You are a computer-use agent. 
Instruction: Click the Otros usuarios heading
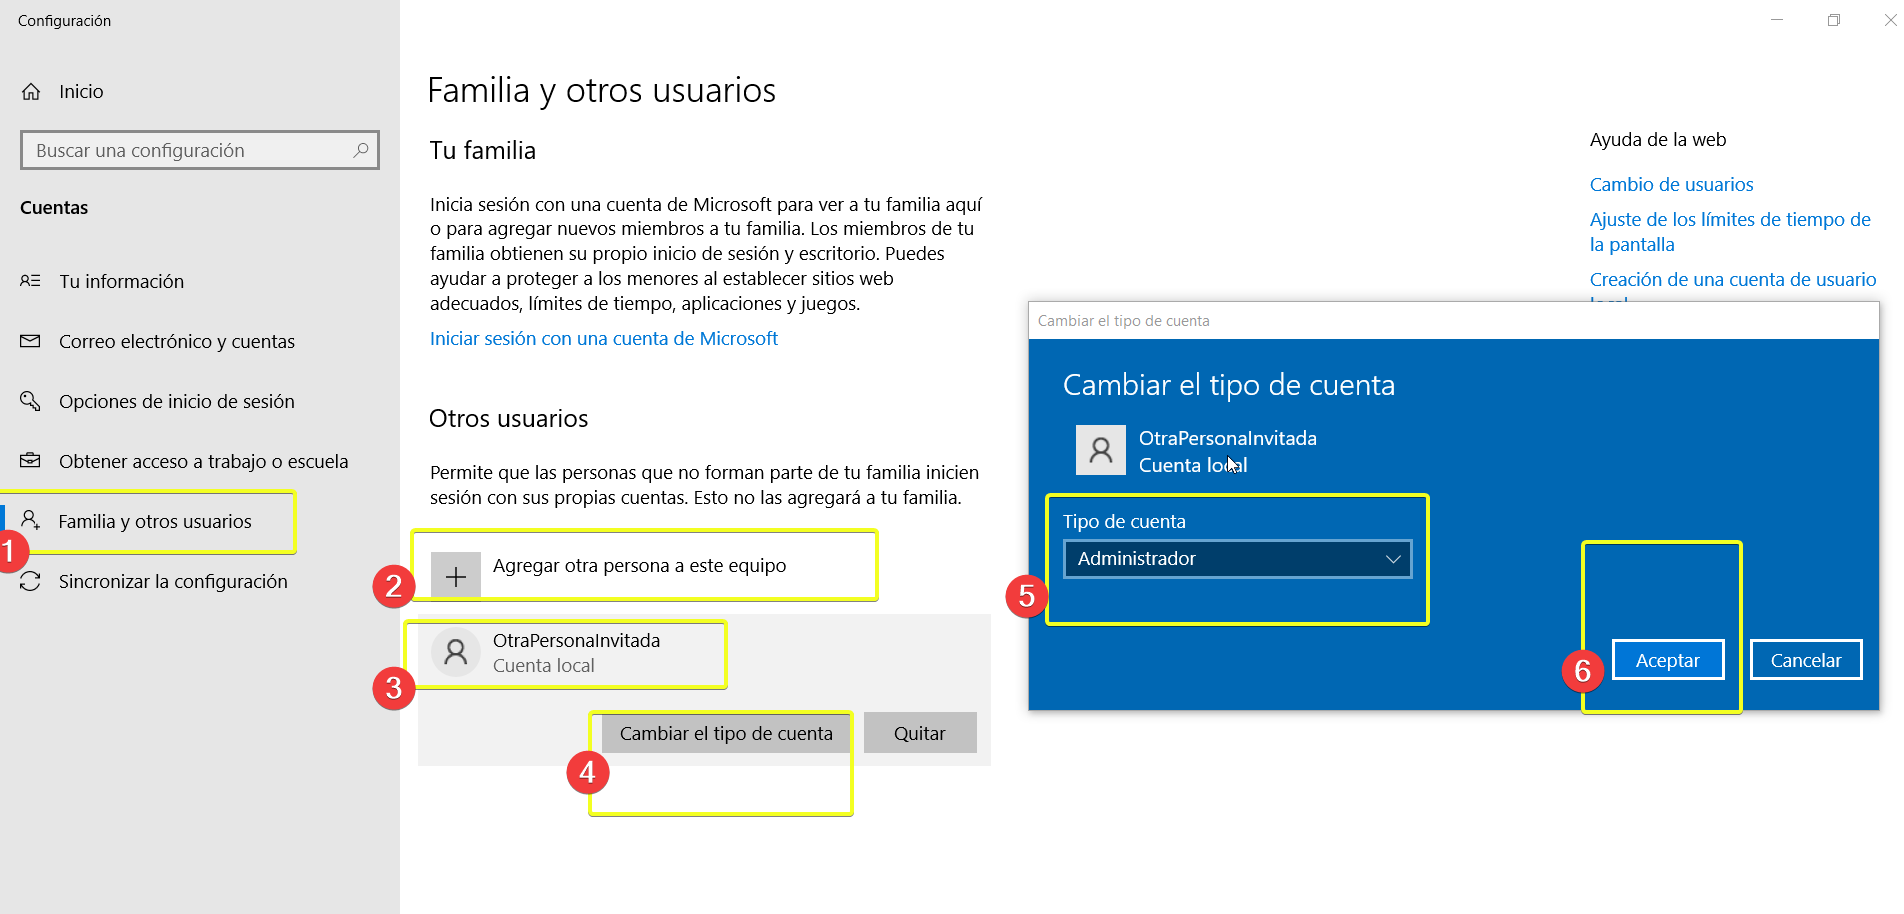[509, 419]
